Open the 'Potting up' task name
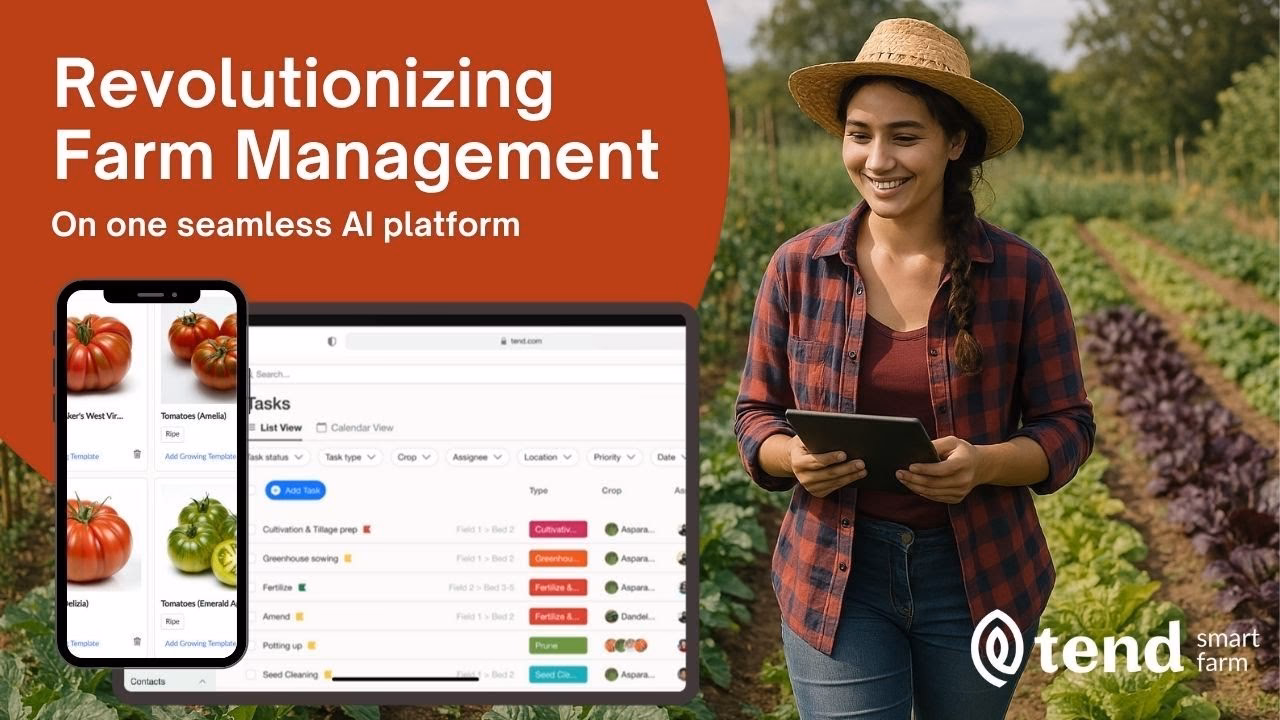This screenshot has width=1280, height=720. (x=282, y=646)
